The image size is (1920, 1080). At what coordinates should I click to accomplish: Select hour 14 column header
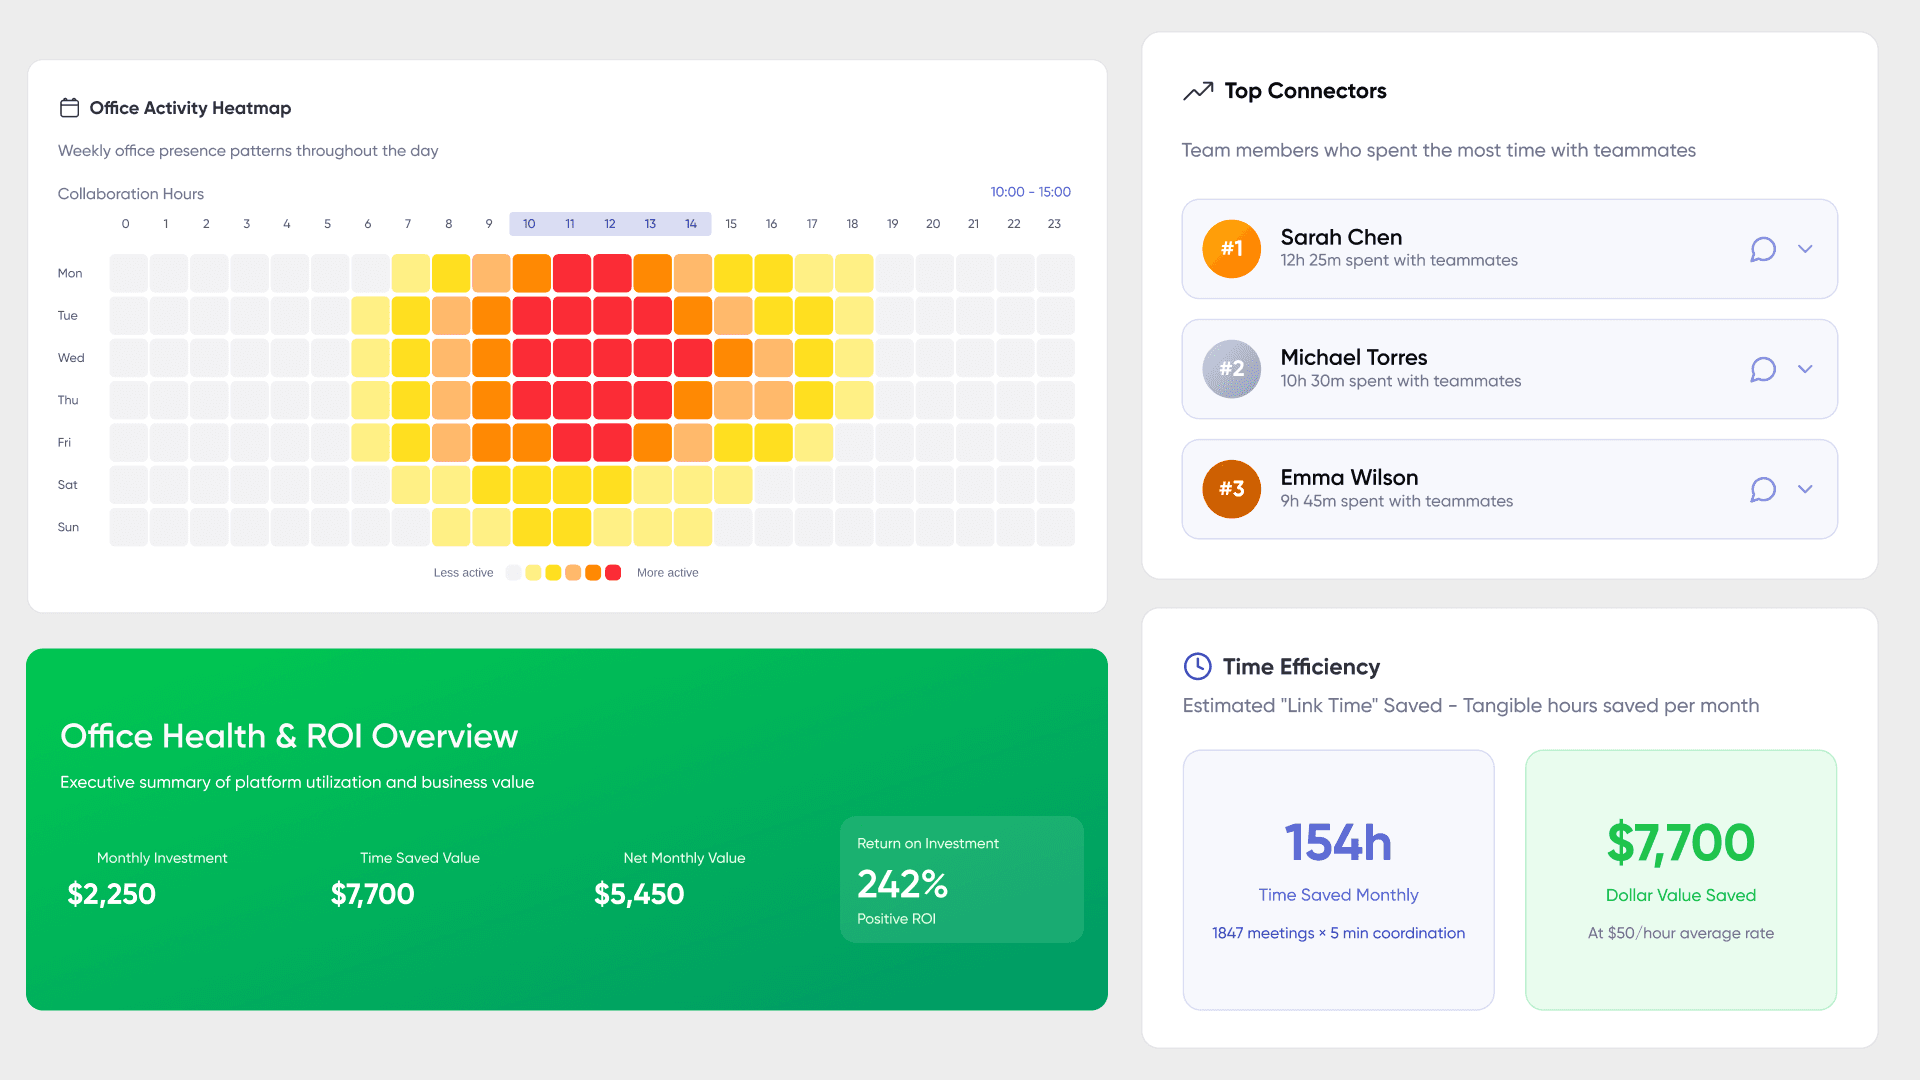691,224
